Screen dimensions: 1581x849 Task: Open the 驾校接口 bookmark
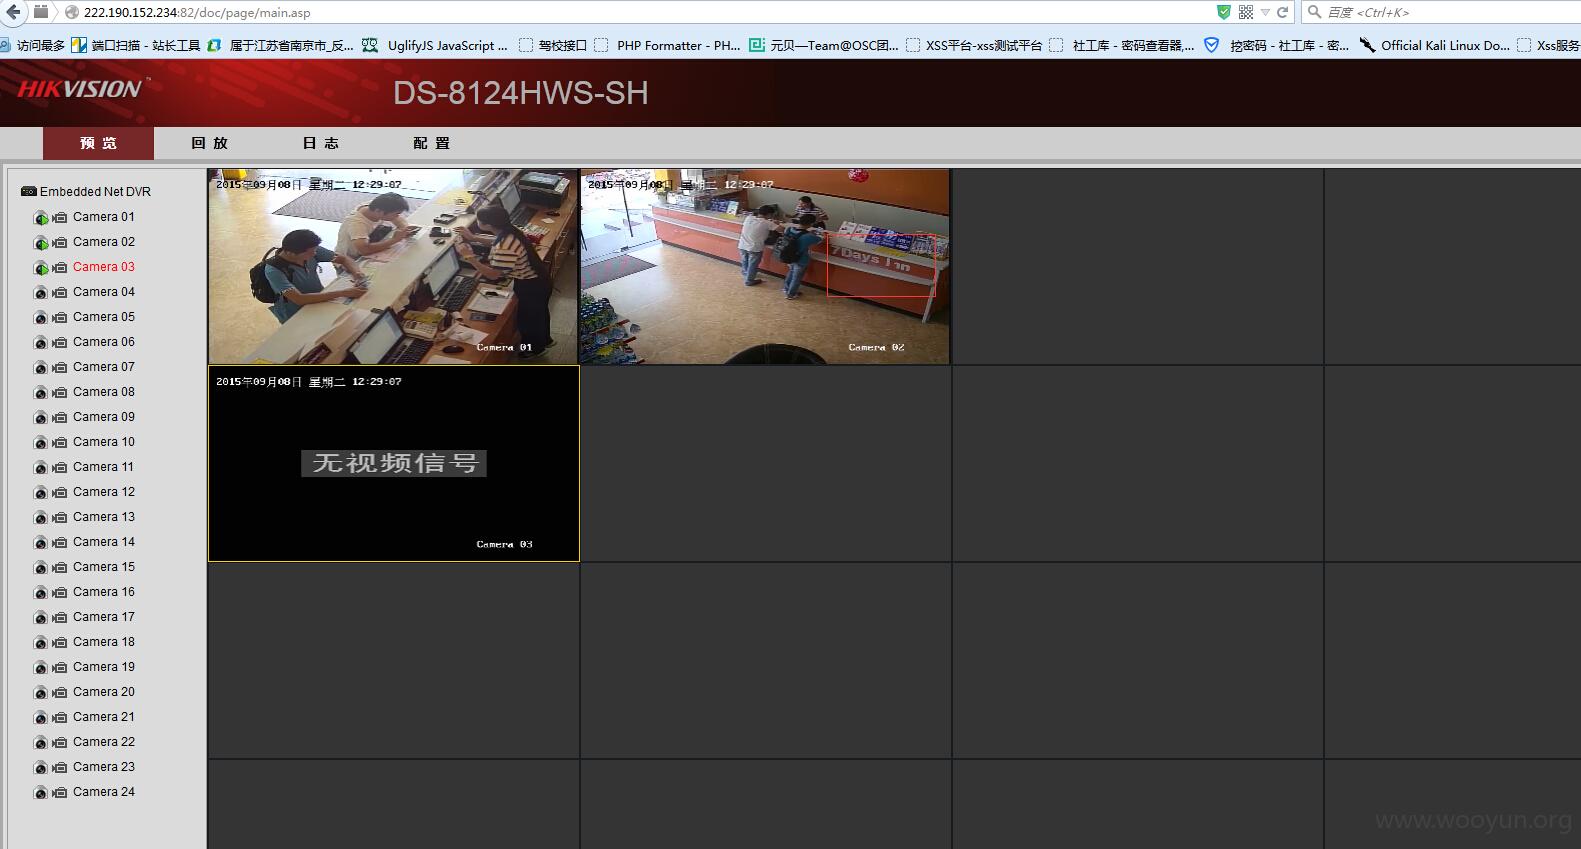pos(553,45)
